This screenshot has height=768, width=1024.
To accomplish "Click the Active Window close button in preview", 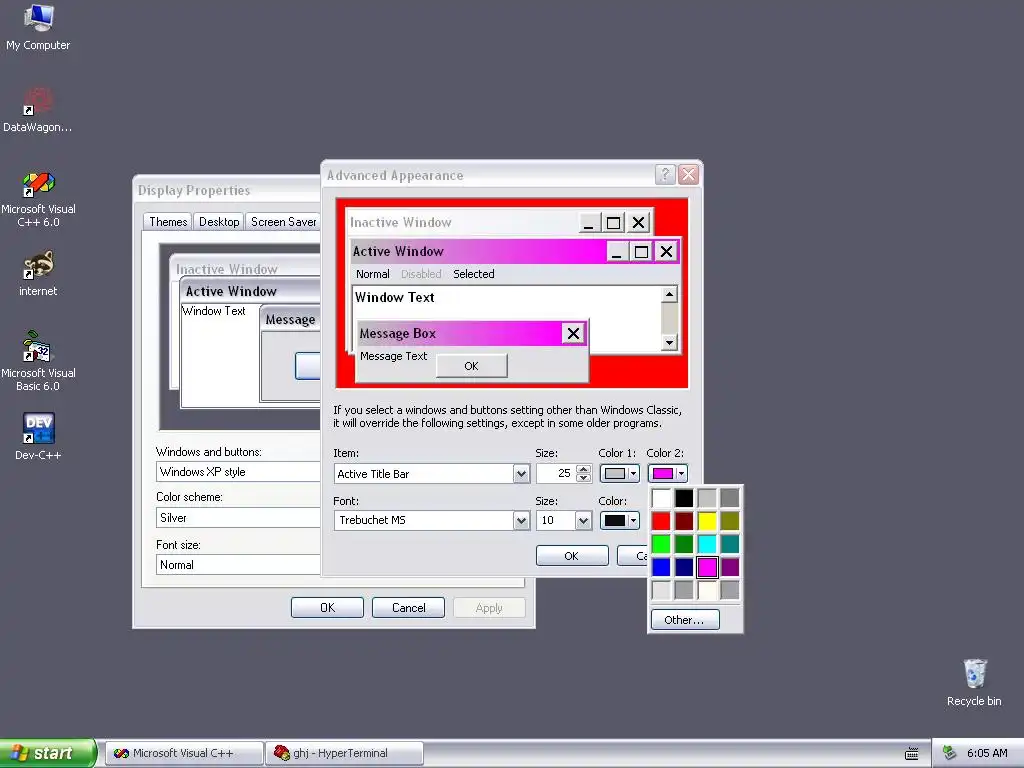I will pos(666,251).
